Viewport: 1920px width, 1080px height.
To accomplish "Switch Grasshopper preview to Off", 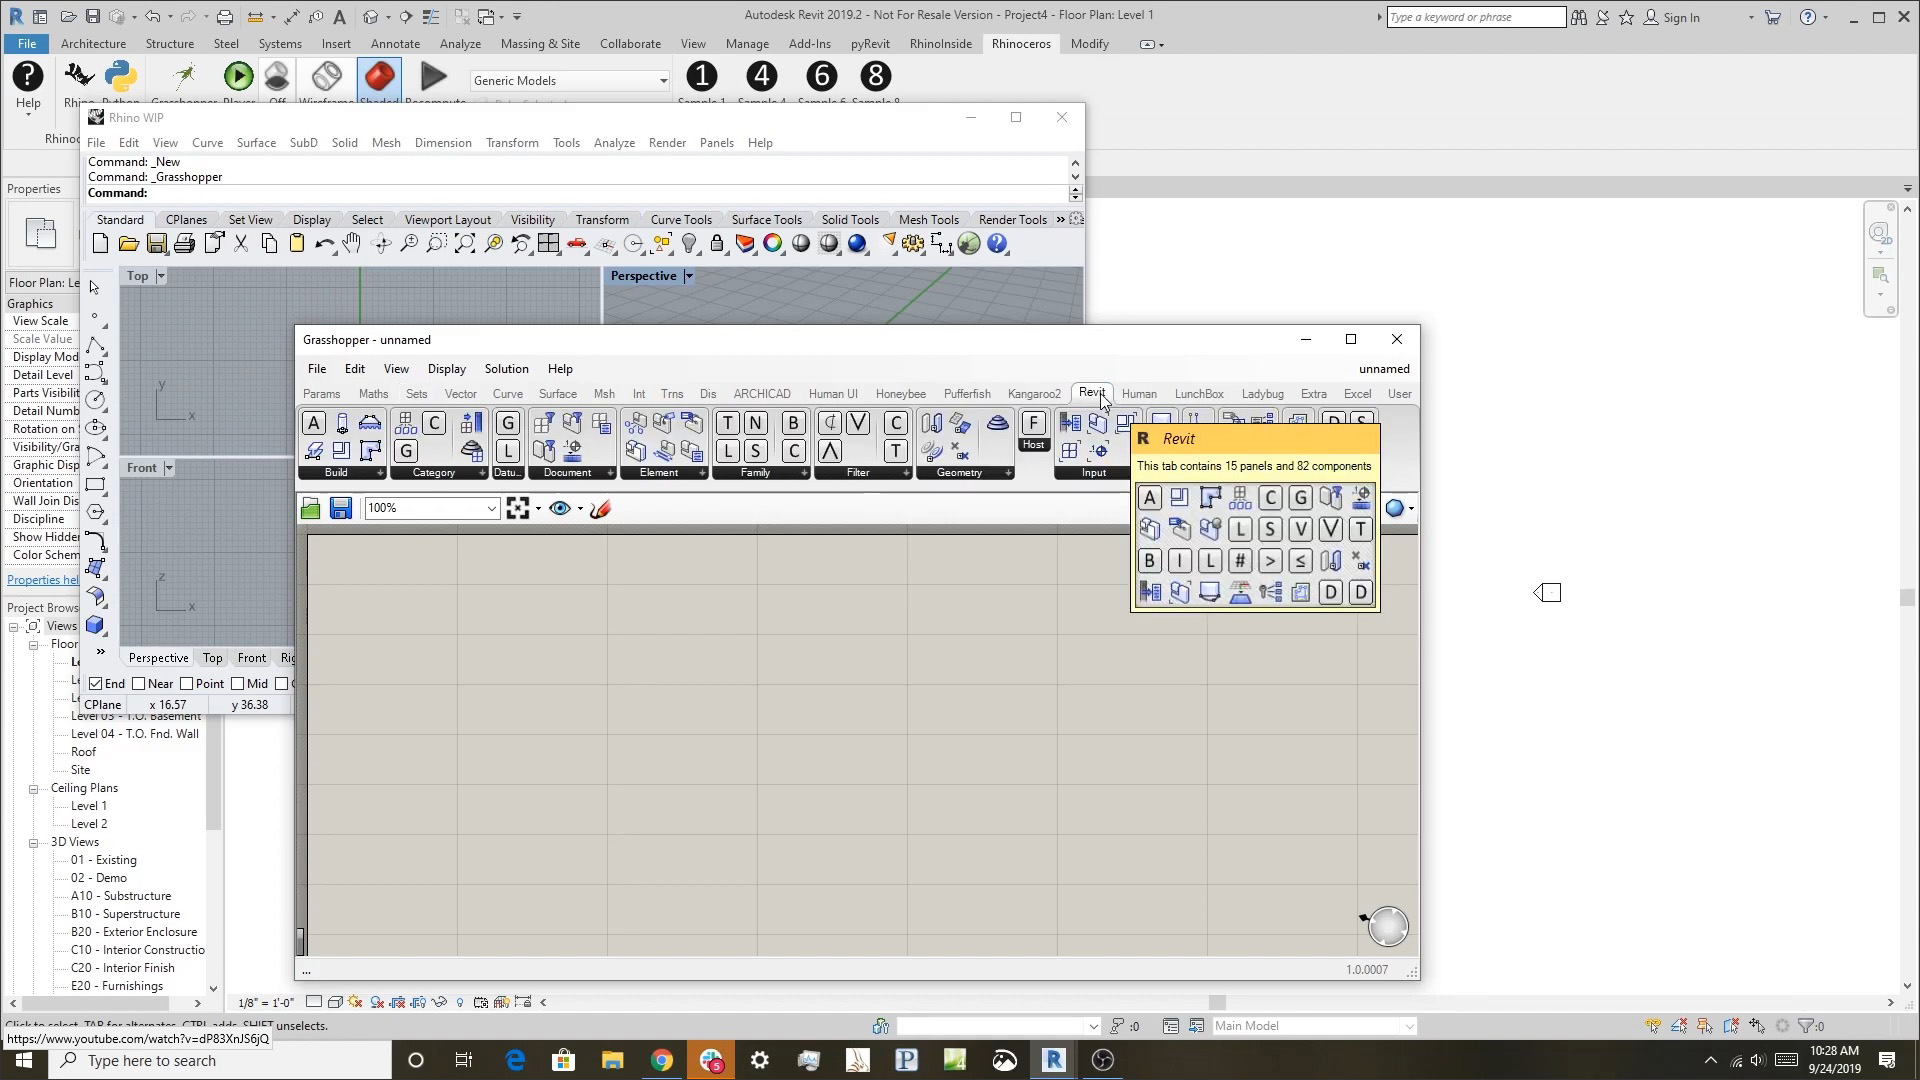I will tap(277, 78).
